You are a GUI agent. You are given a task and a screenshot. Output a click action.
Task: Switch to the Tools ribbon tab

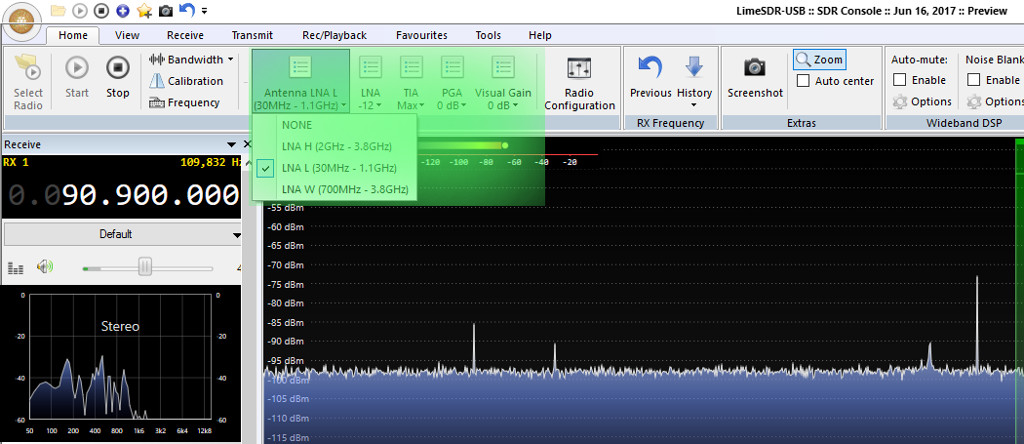488,35
